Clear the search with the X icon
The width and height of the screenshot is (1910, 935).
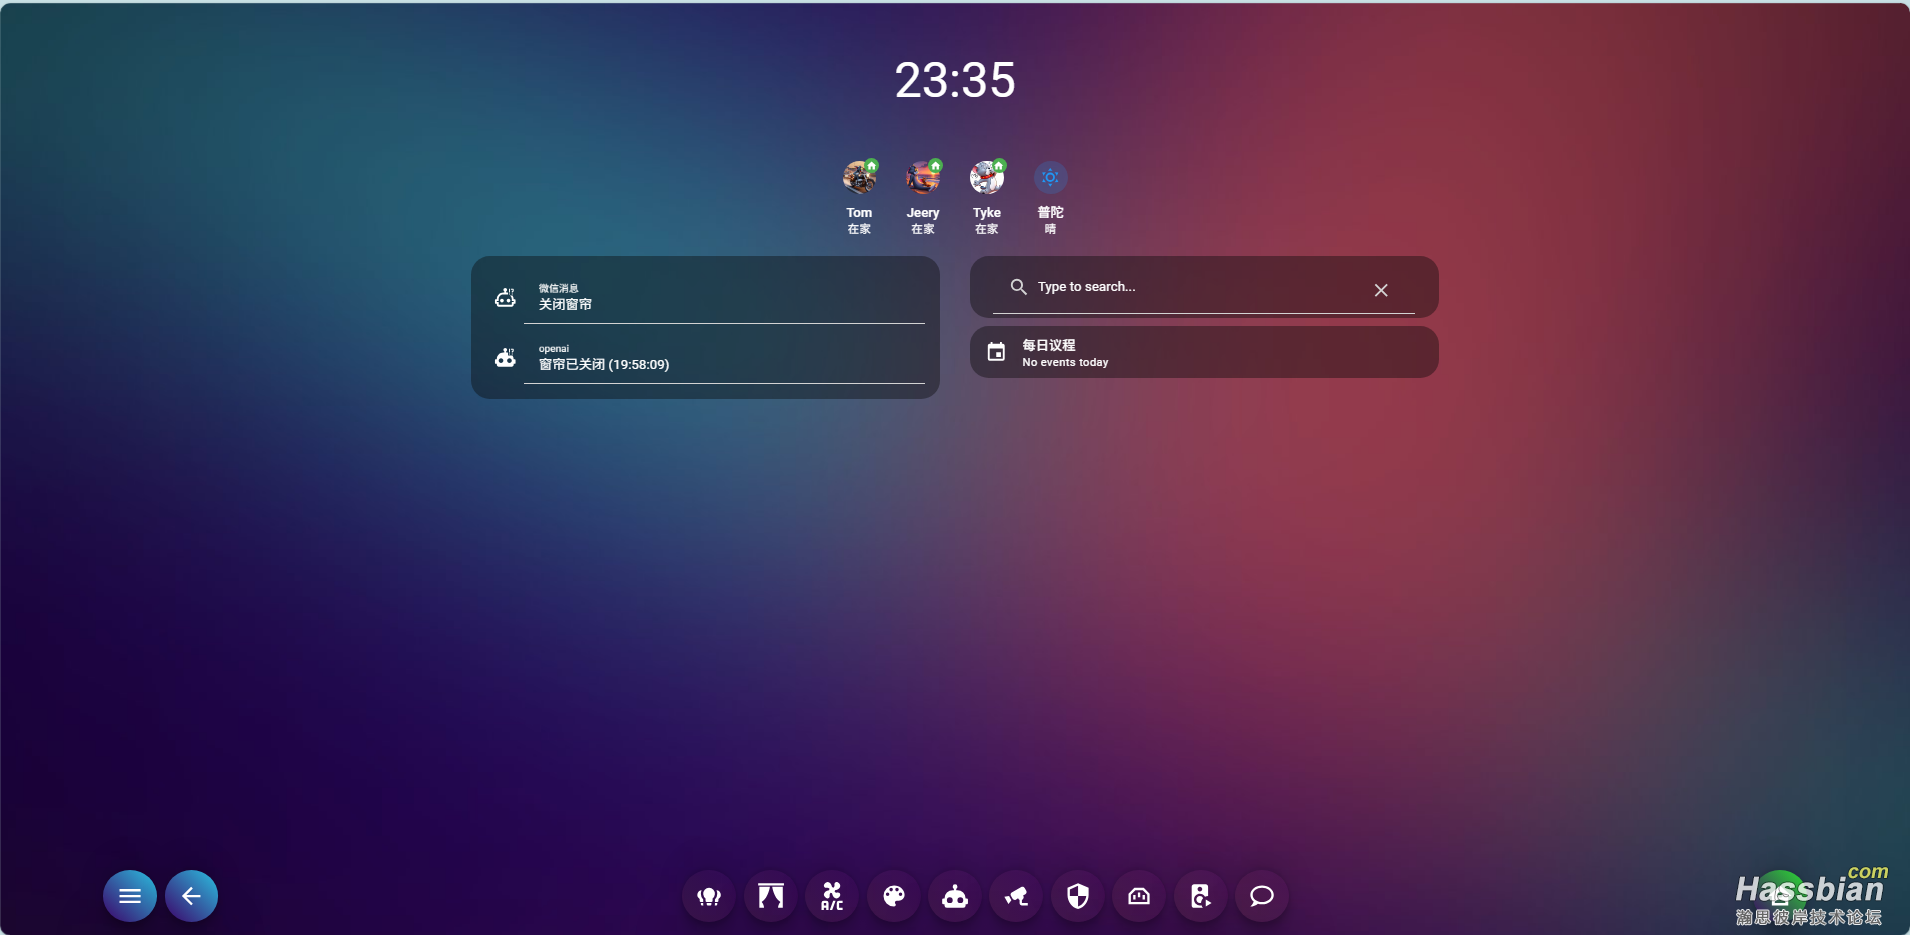1381,290
